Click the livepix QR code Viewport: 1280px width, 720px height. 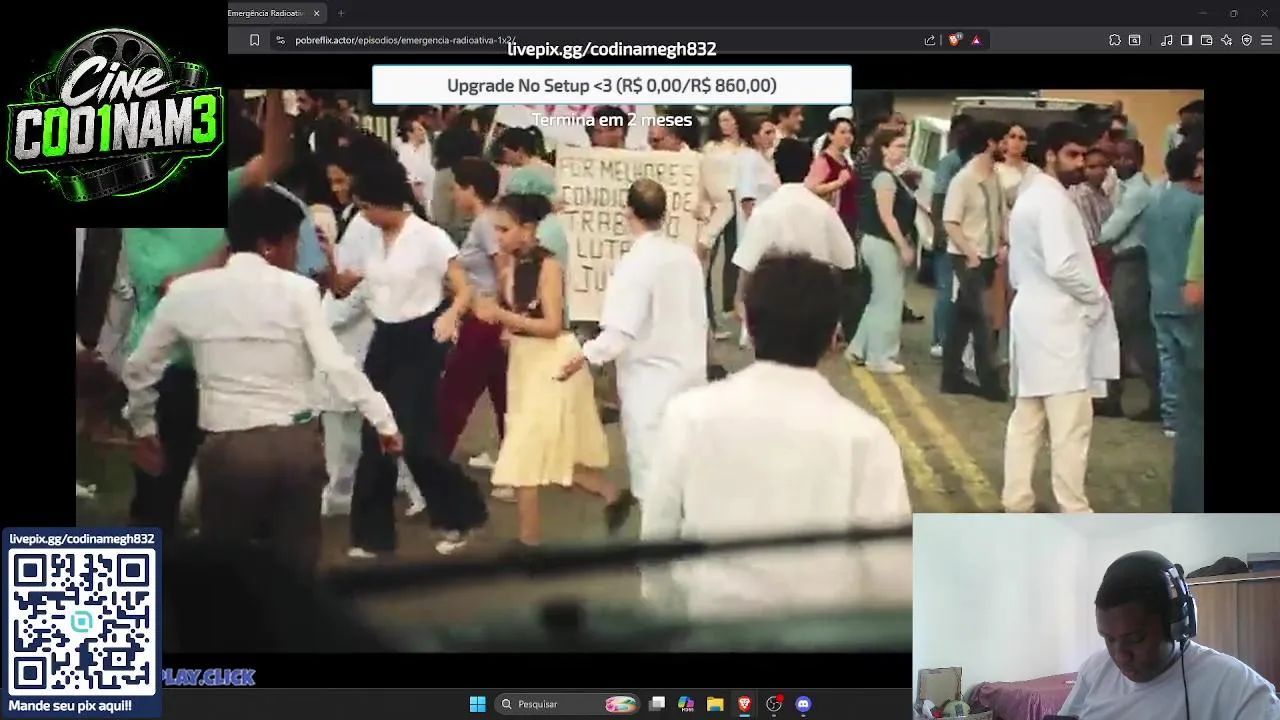[x=82, y=622]
